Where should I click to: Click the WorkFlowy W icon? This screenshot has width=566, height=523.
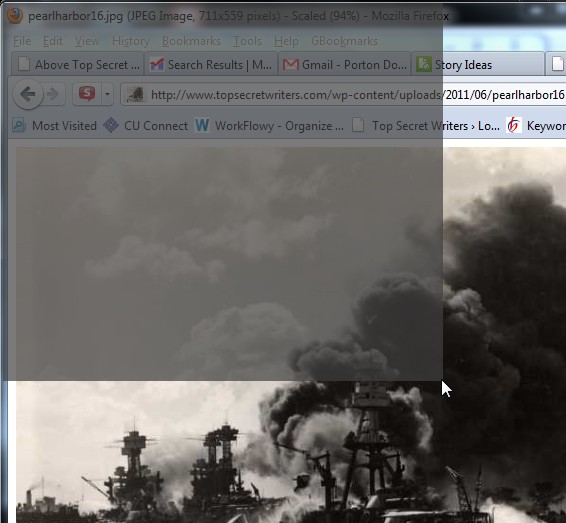(x=202, y=125)
